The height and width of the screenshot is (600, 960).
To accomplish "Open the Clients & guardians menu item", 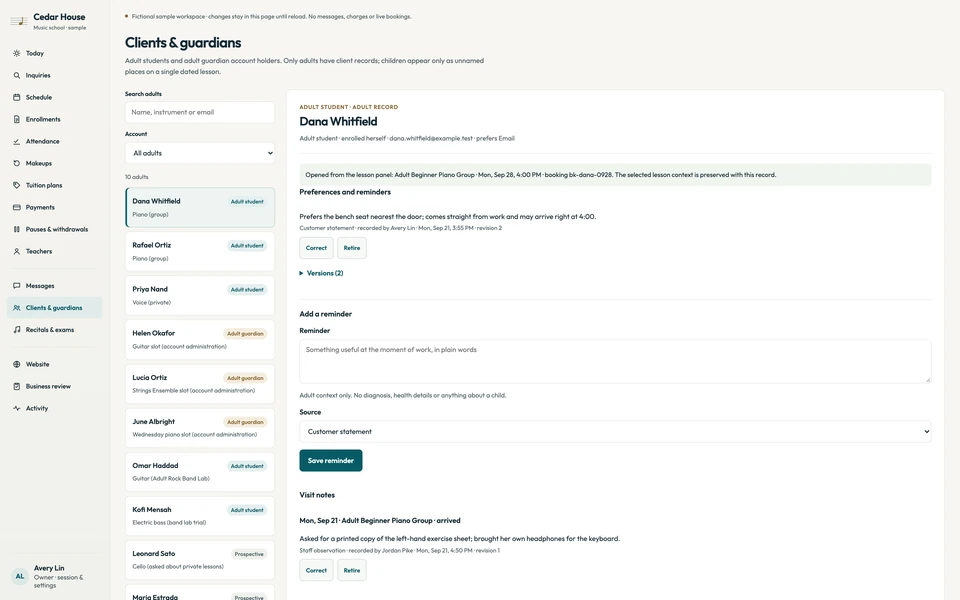I will pyautogui.click(x=54, y=308).
